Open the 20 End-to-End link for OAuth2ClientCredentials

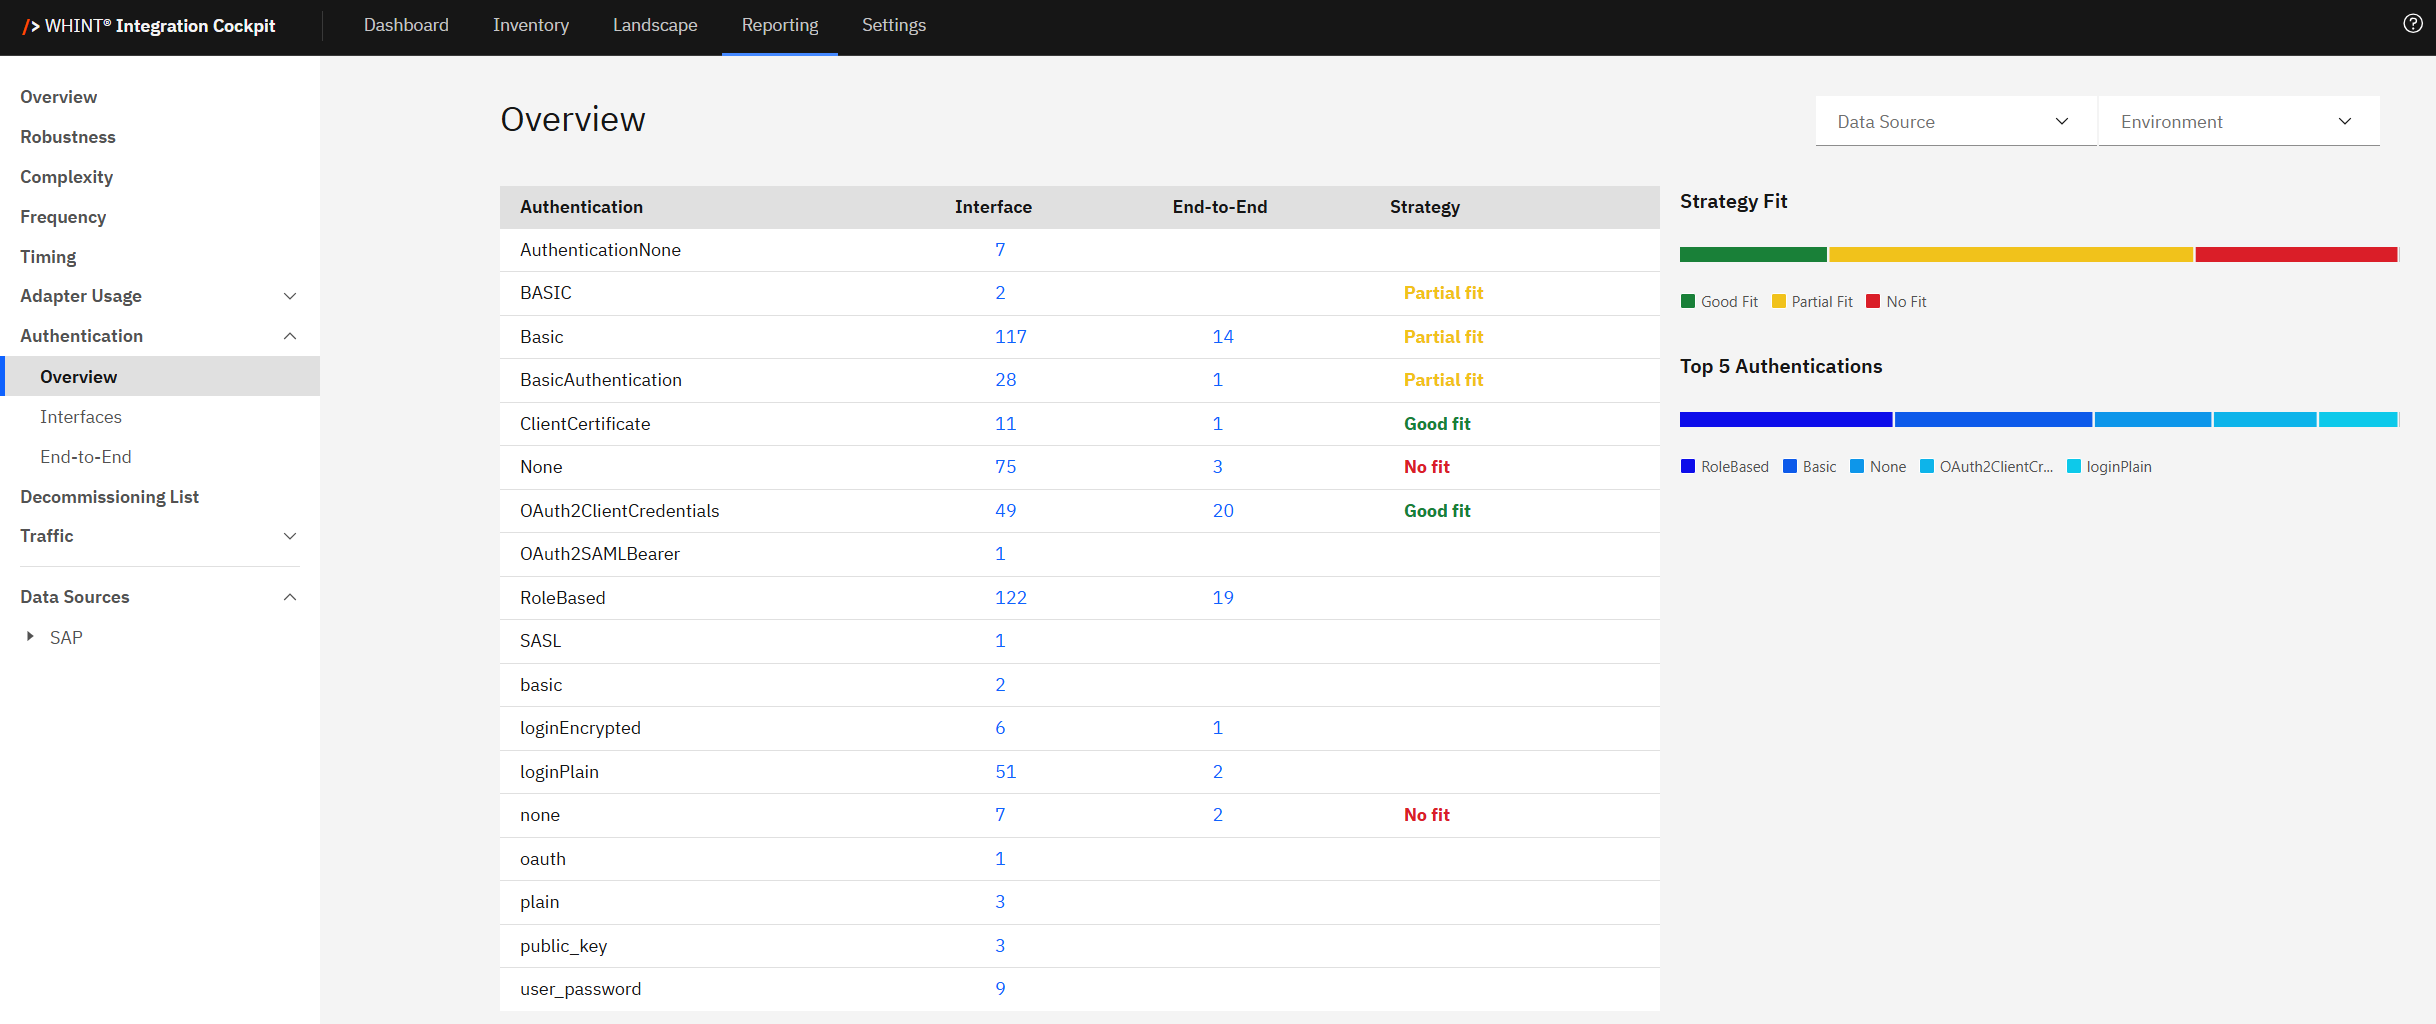point(1222,511)
